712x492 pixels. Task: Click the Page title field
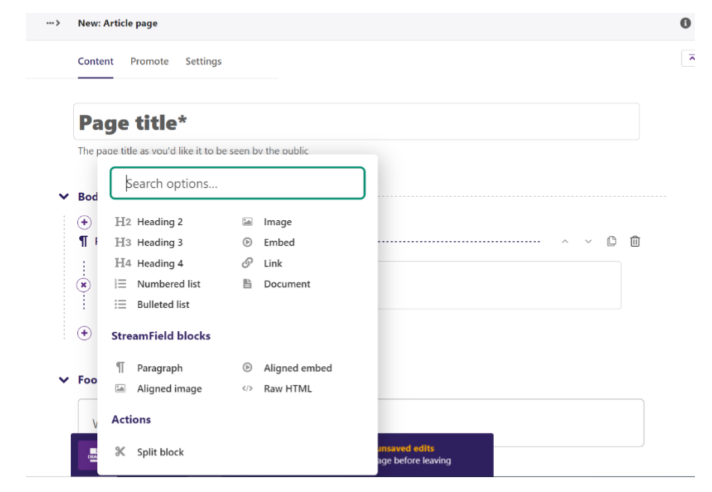356,122
